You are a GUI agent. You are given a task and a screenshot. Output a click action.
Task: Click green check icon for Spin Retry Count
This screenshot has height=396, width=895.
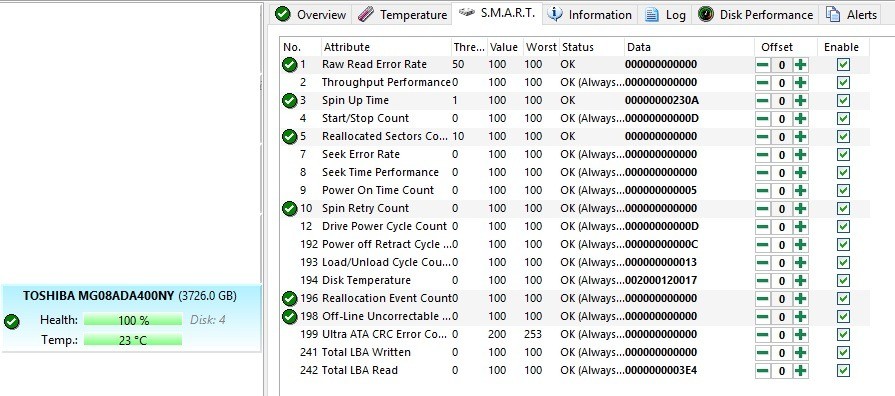click(x=290, y=208)
